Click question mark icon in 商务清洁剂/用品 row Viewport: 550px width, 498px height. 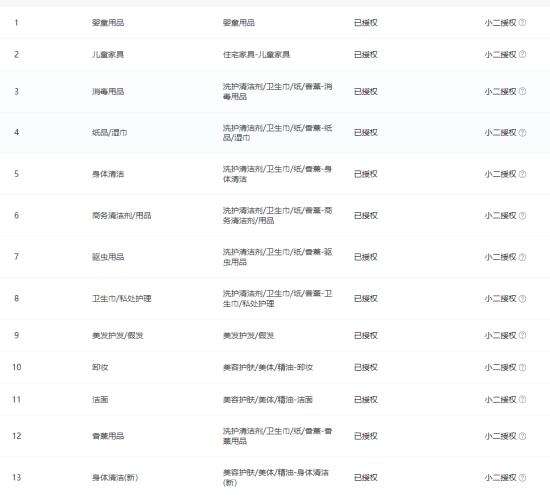pyautogui.click(x=522, y=215)
